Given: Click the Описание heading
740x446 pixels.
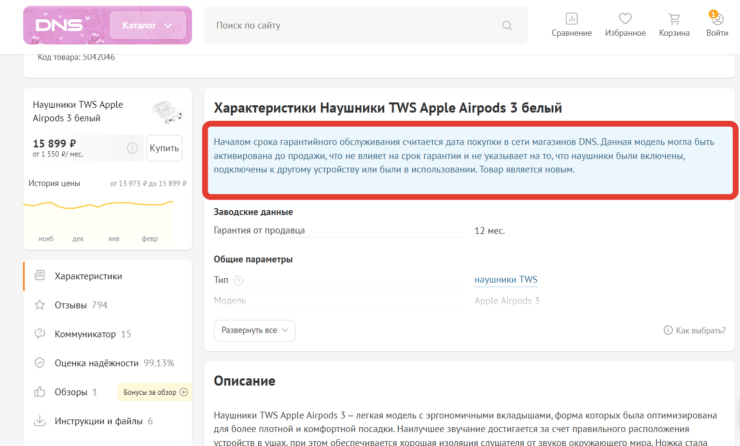Looking at the screenshot, I should click(244, 381).
